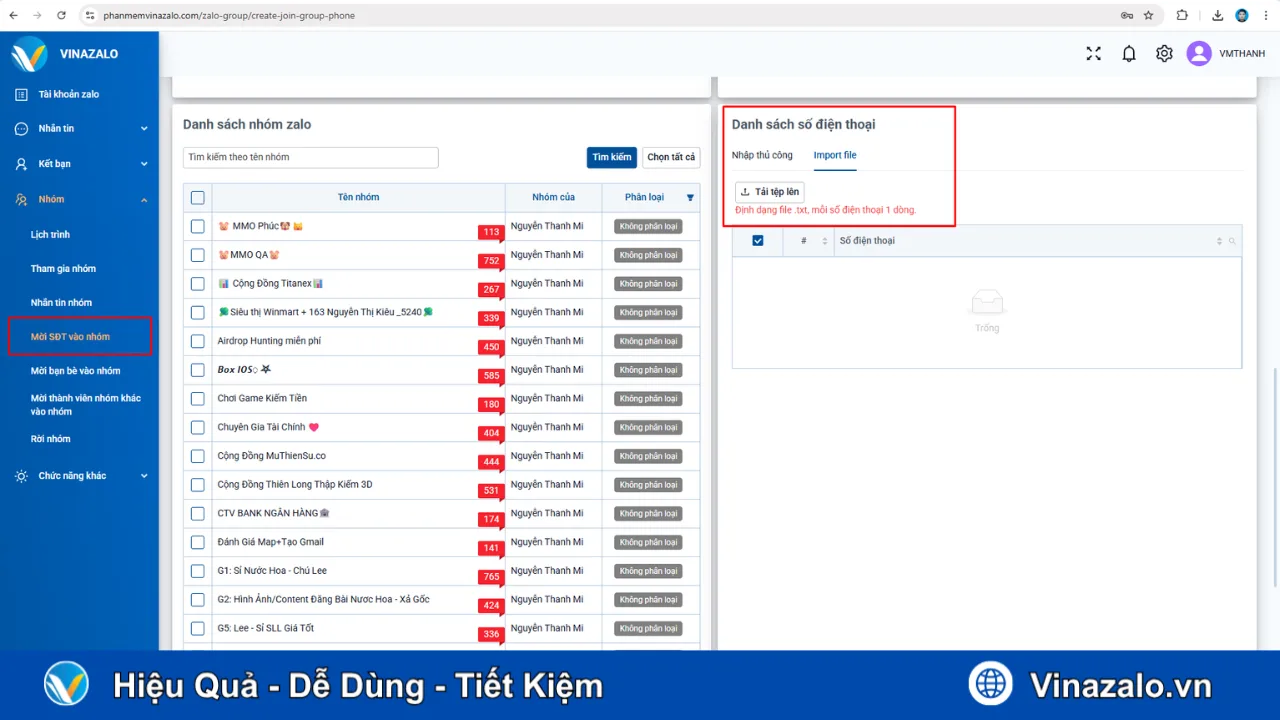1280x720 pixels.
Task: Click the VMTHANH user avatar
Action: [1199, 54]
